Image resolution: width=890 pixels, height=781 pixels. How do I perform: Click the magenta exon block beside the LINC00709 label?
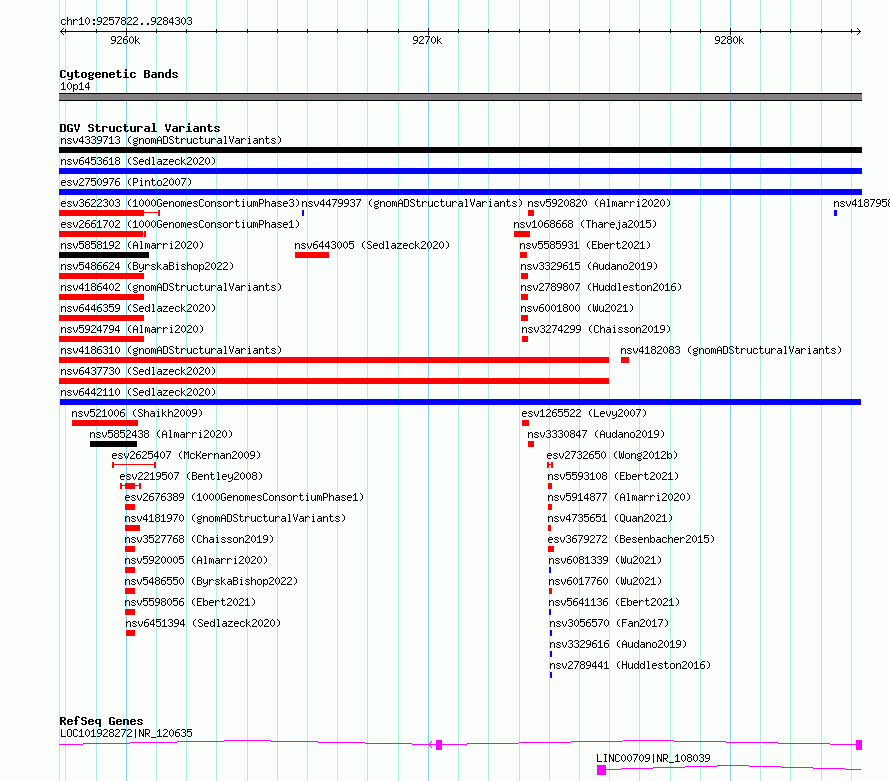tap(602, 770)
